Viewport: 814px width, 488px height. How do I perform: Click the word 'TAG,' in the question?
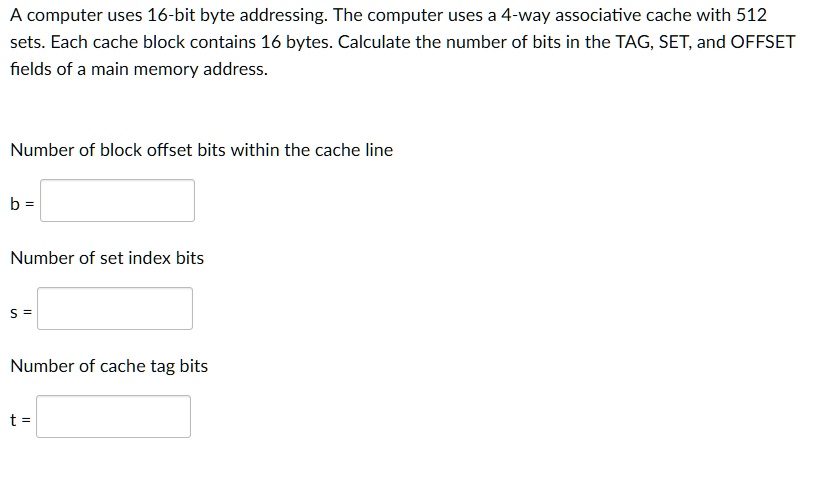[x=634, y=42]
